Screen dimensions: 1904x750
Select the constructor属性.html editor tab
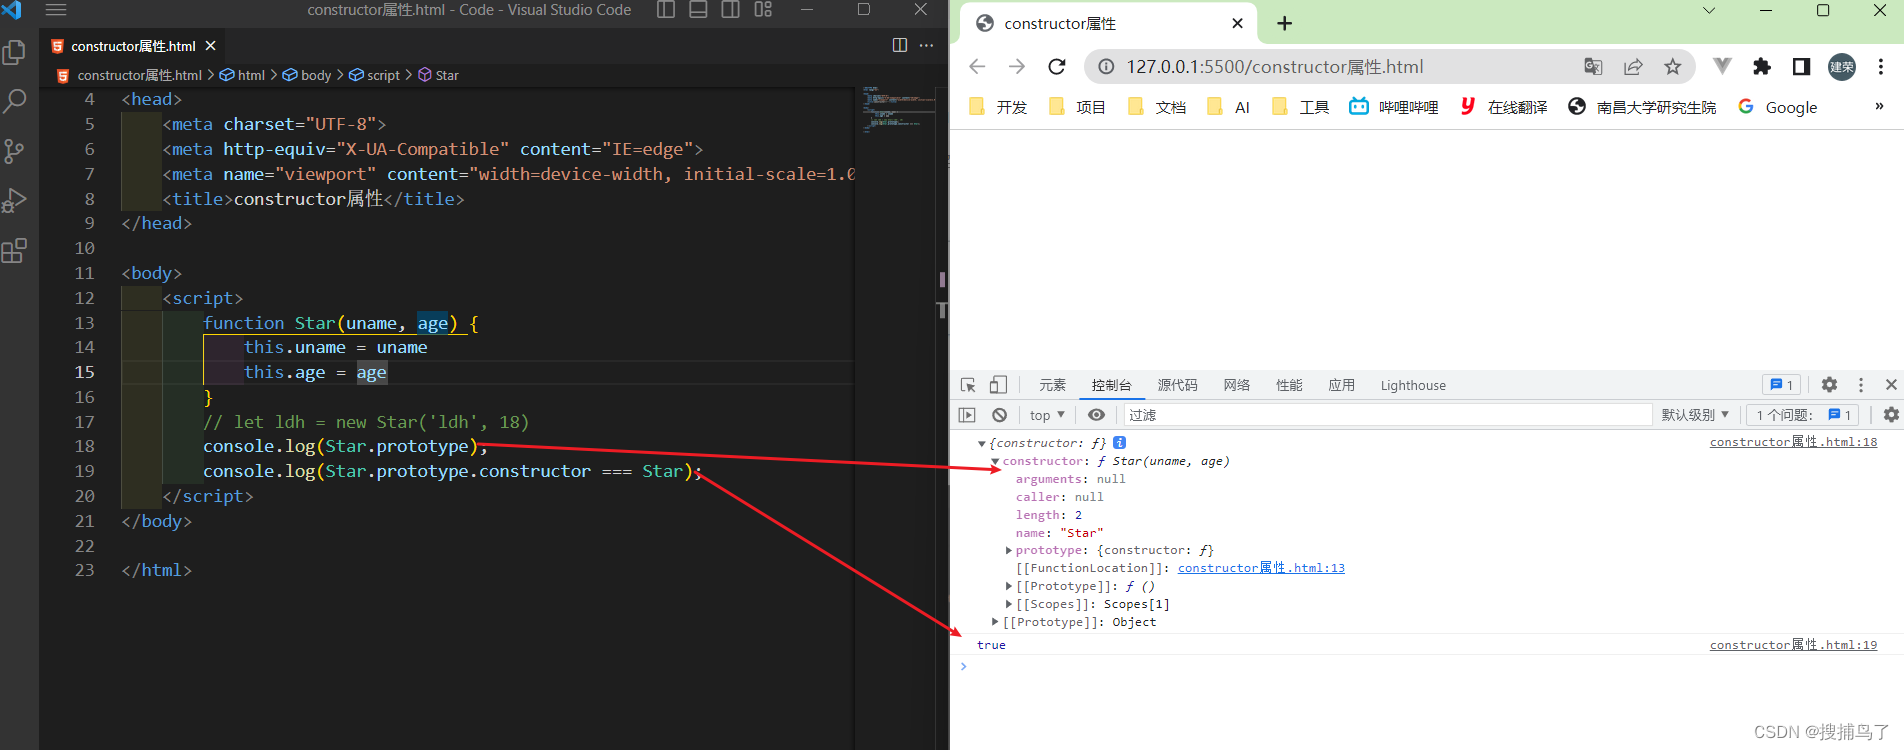pyautogui.click(x=132, y=46)
